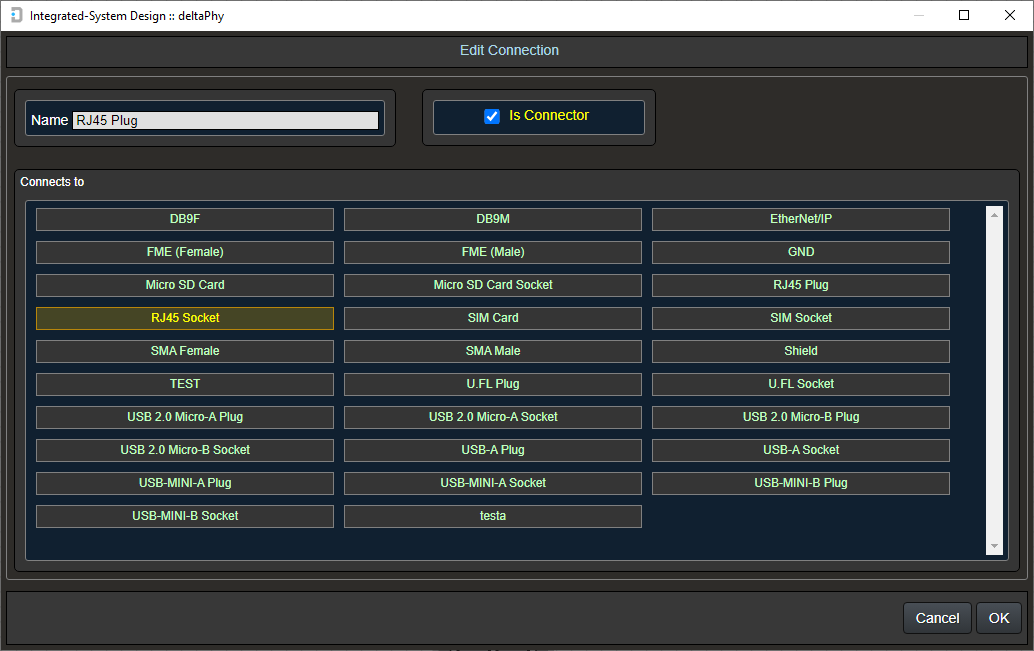This screenshot has height=651, width=1034.
Task: Cancel the connection edit
Action: pos(936,618)
